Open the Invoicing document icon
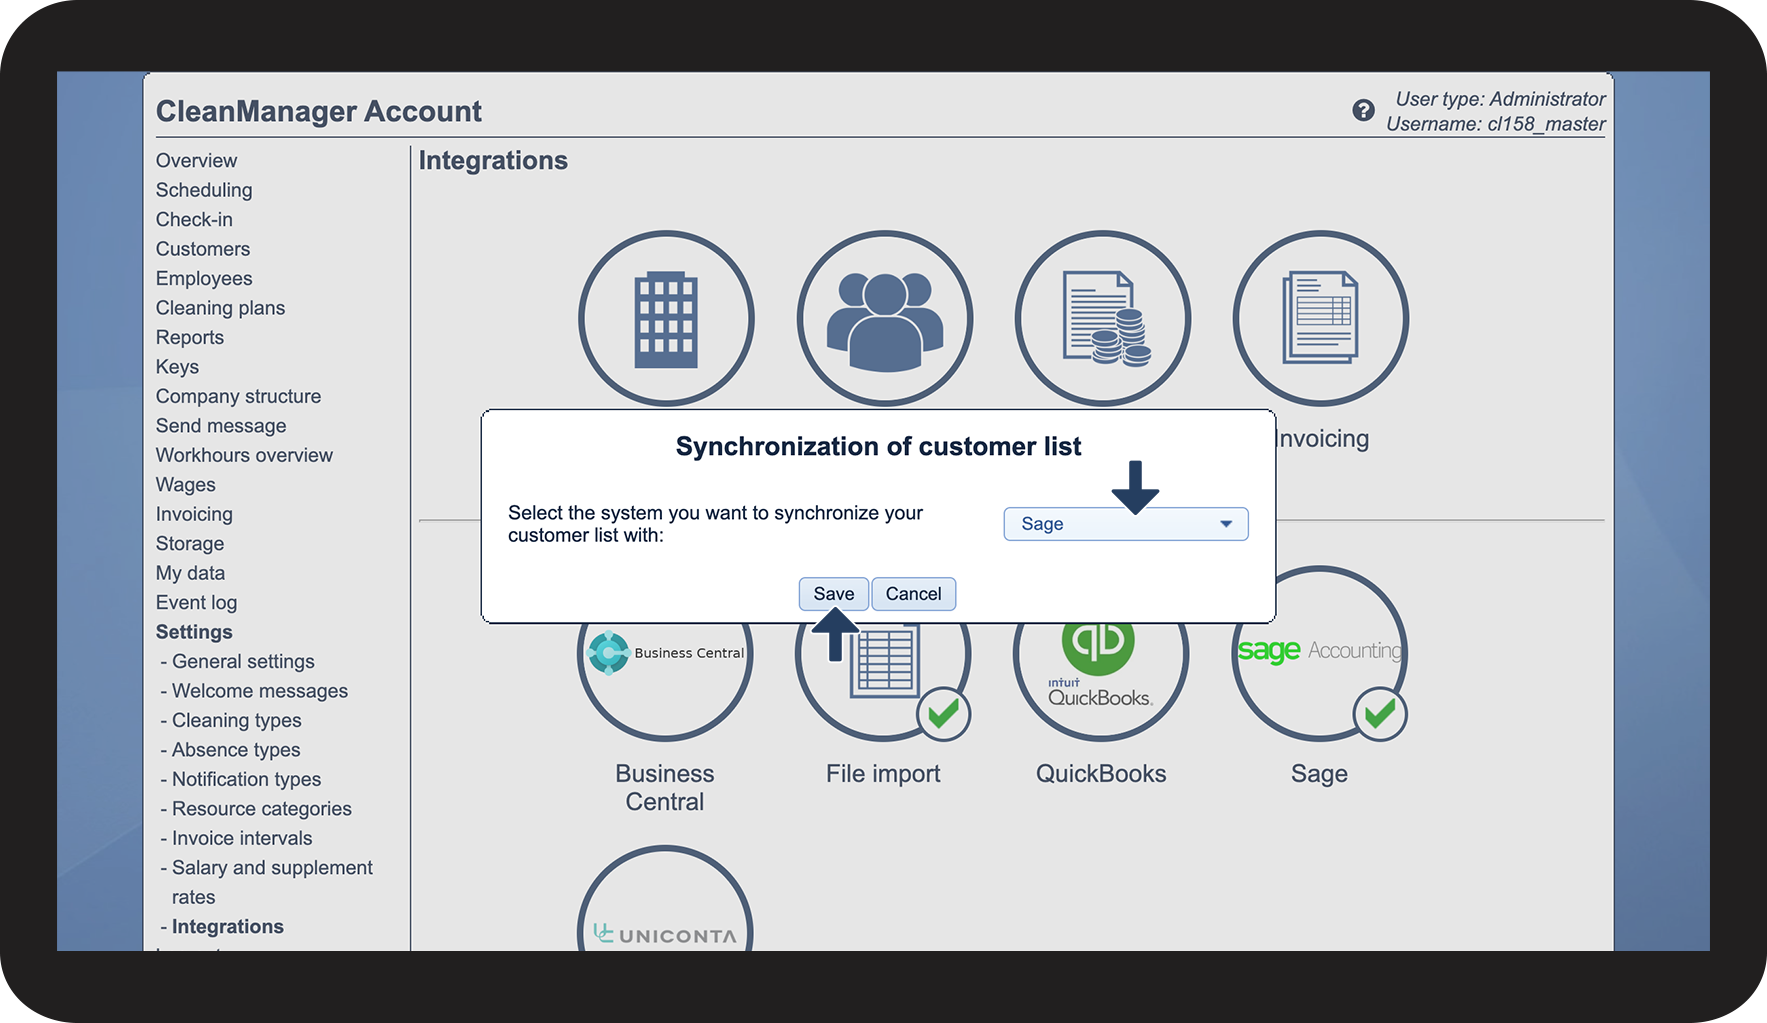 tap(1320, 318)
